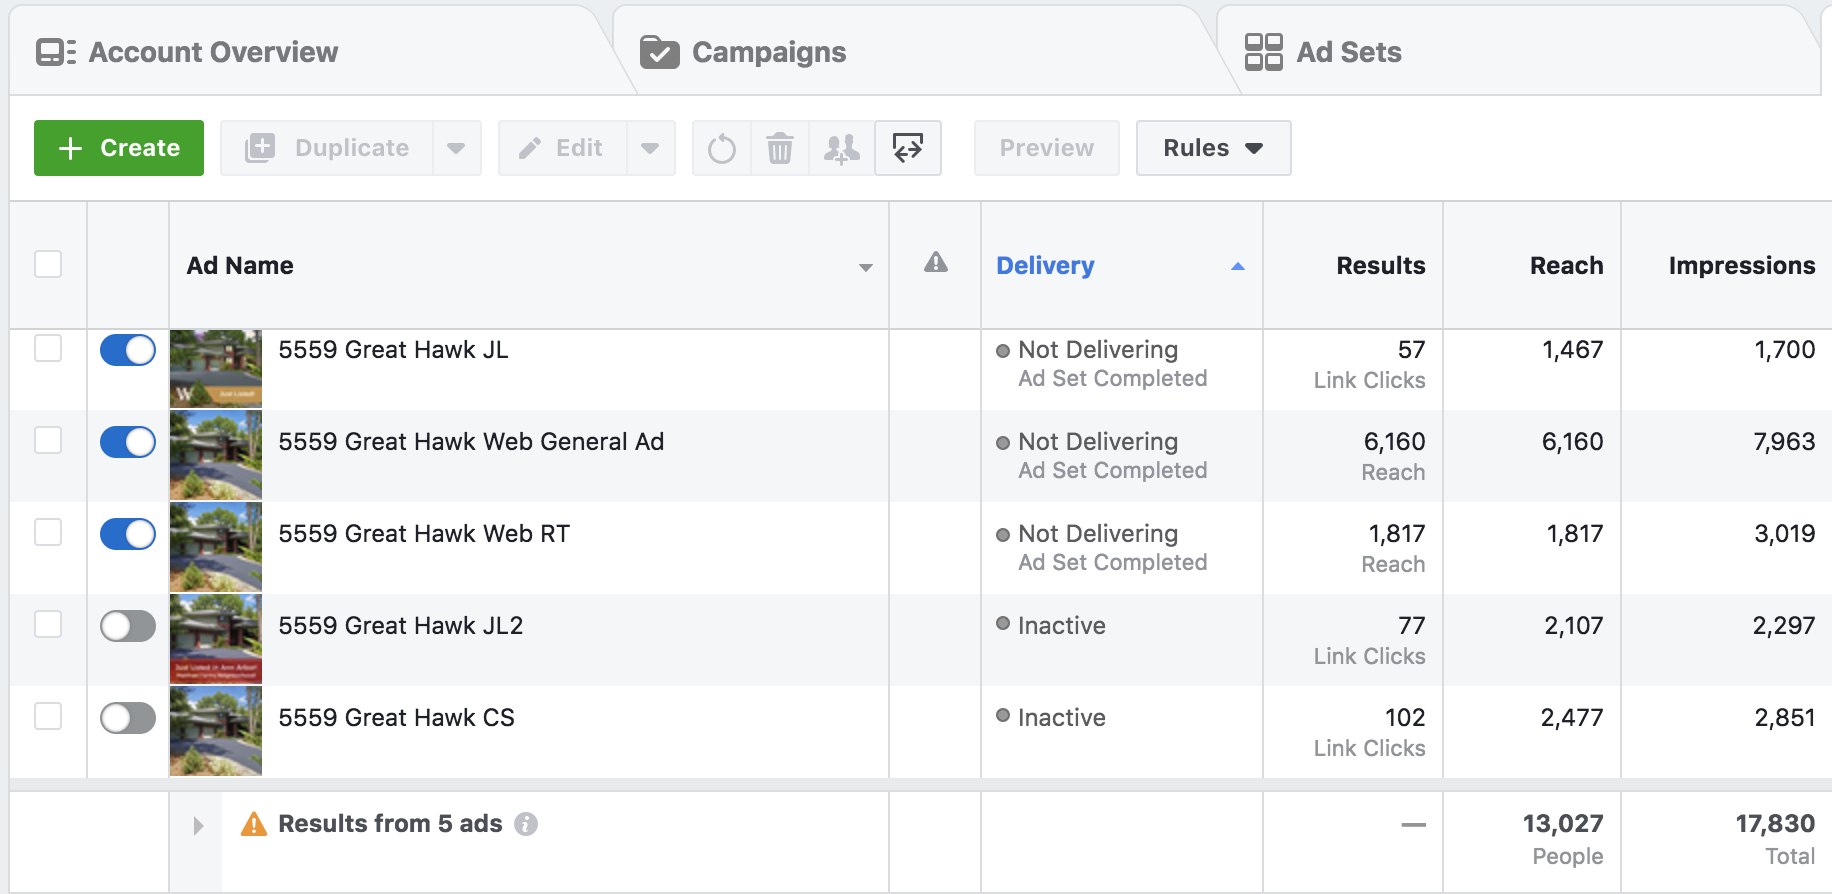The width and height of the screenshot is (1832, 894).
Task: Click the audience people icon in toolbar
Action: [x=841, y=149]
